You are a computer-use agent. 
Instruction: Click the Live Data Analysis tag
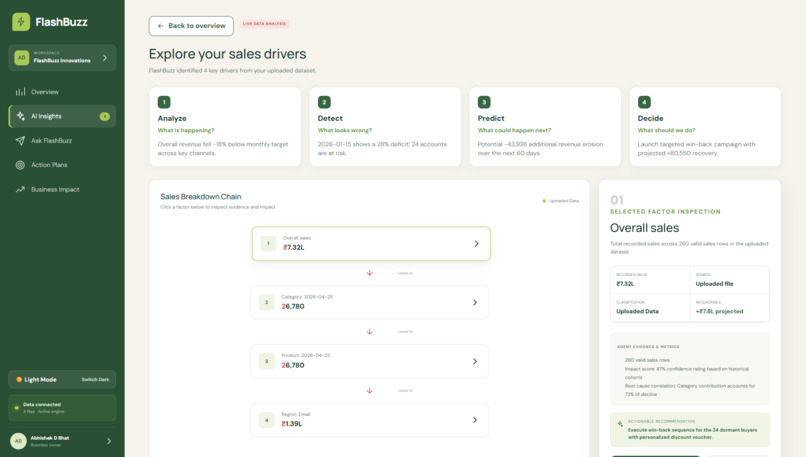click(264, 24)
